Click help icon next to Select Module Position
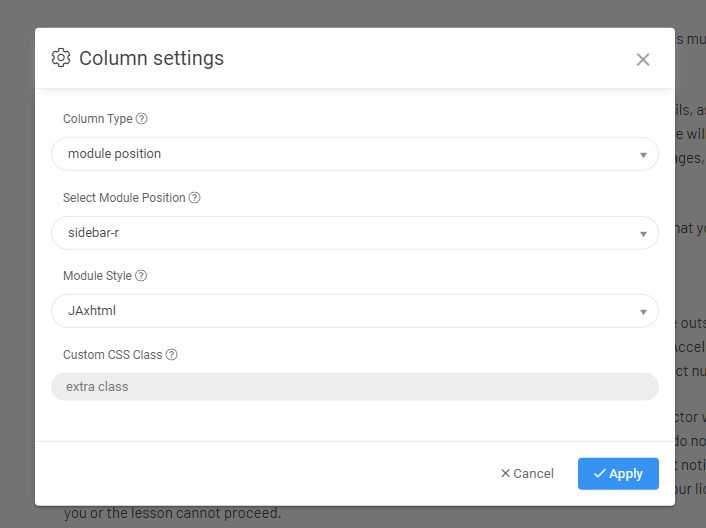 (195, 198)
